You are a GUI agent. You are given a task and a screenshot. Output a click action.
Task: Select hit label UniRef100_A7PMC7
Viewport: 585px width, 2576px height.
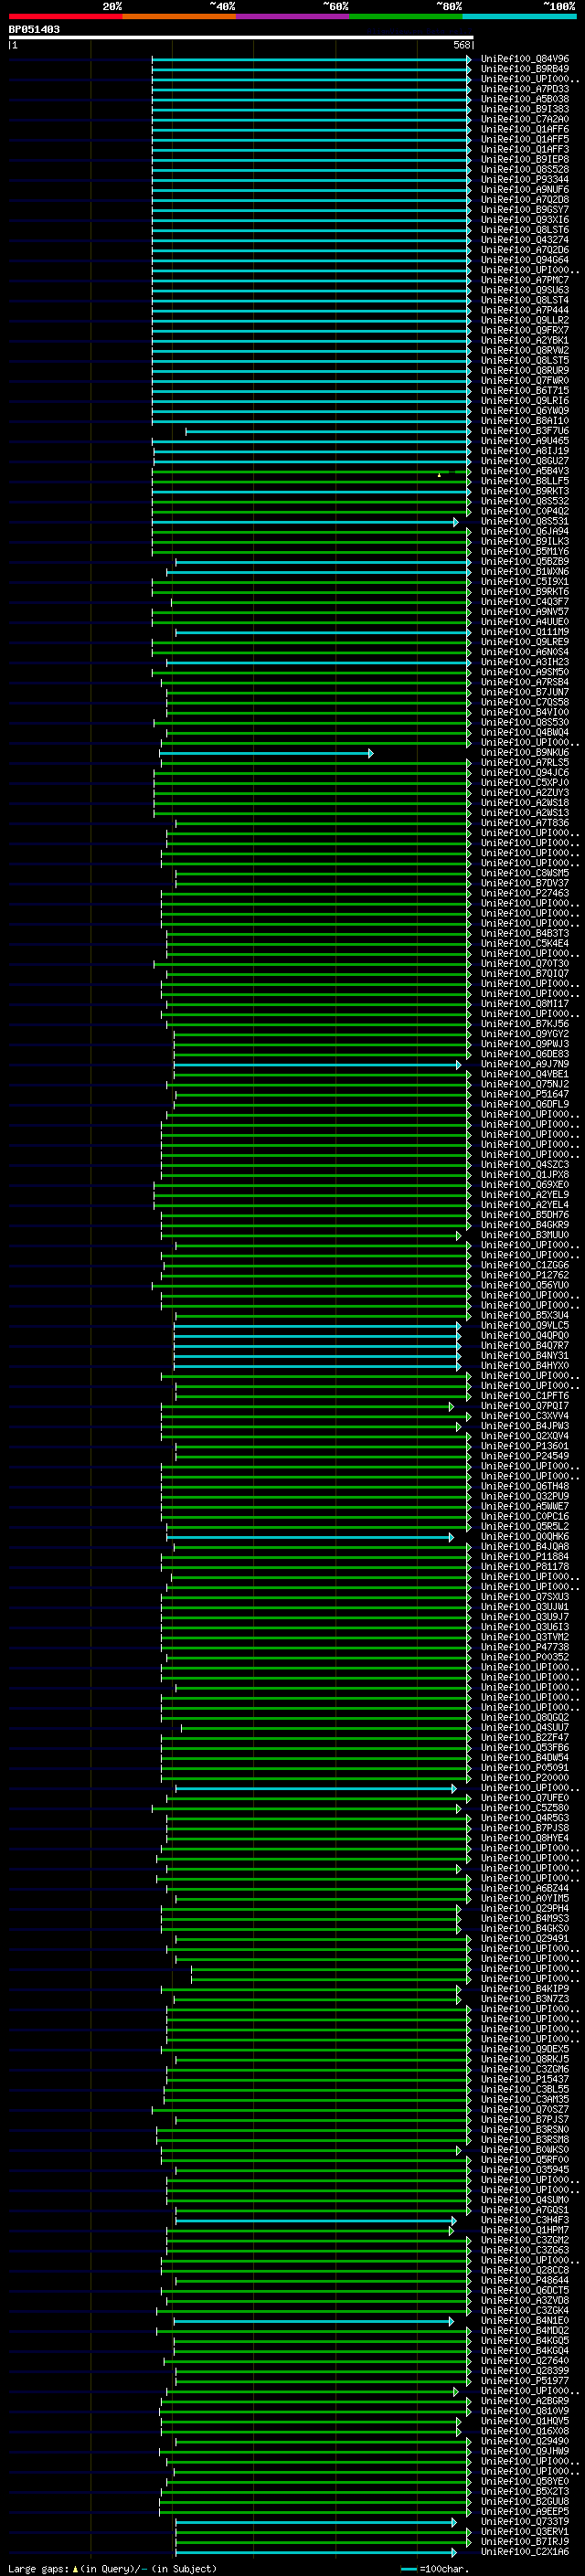tap(525, 280)
